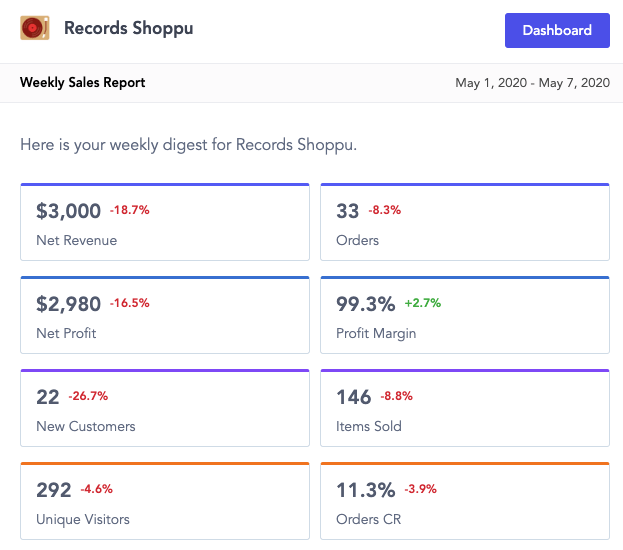The height and width of the screenshot is (550, 623).
Task: Open the Profit Margin card
Action: pyautogui.click(x=465, y=315)
